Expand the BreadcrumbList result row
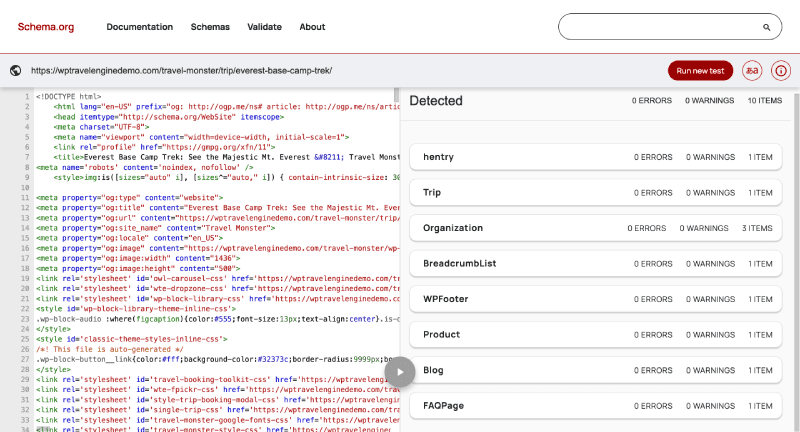The width and height of the screenshot is (800, 432). [x=595, y=264]
